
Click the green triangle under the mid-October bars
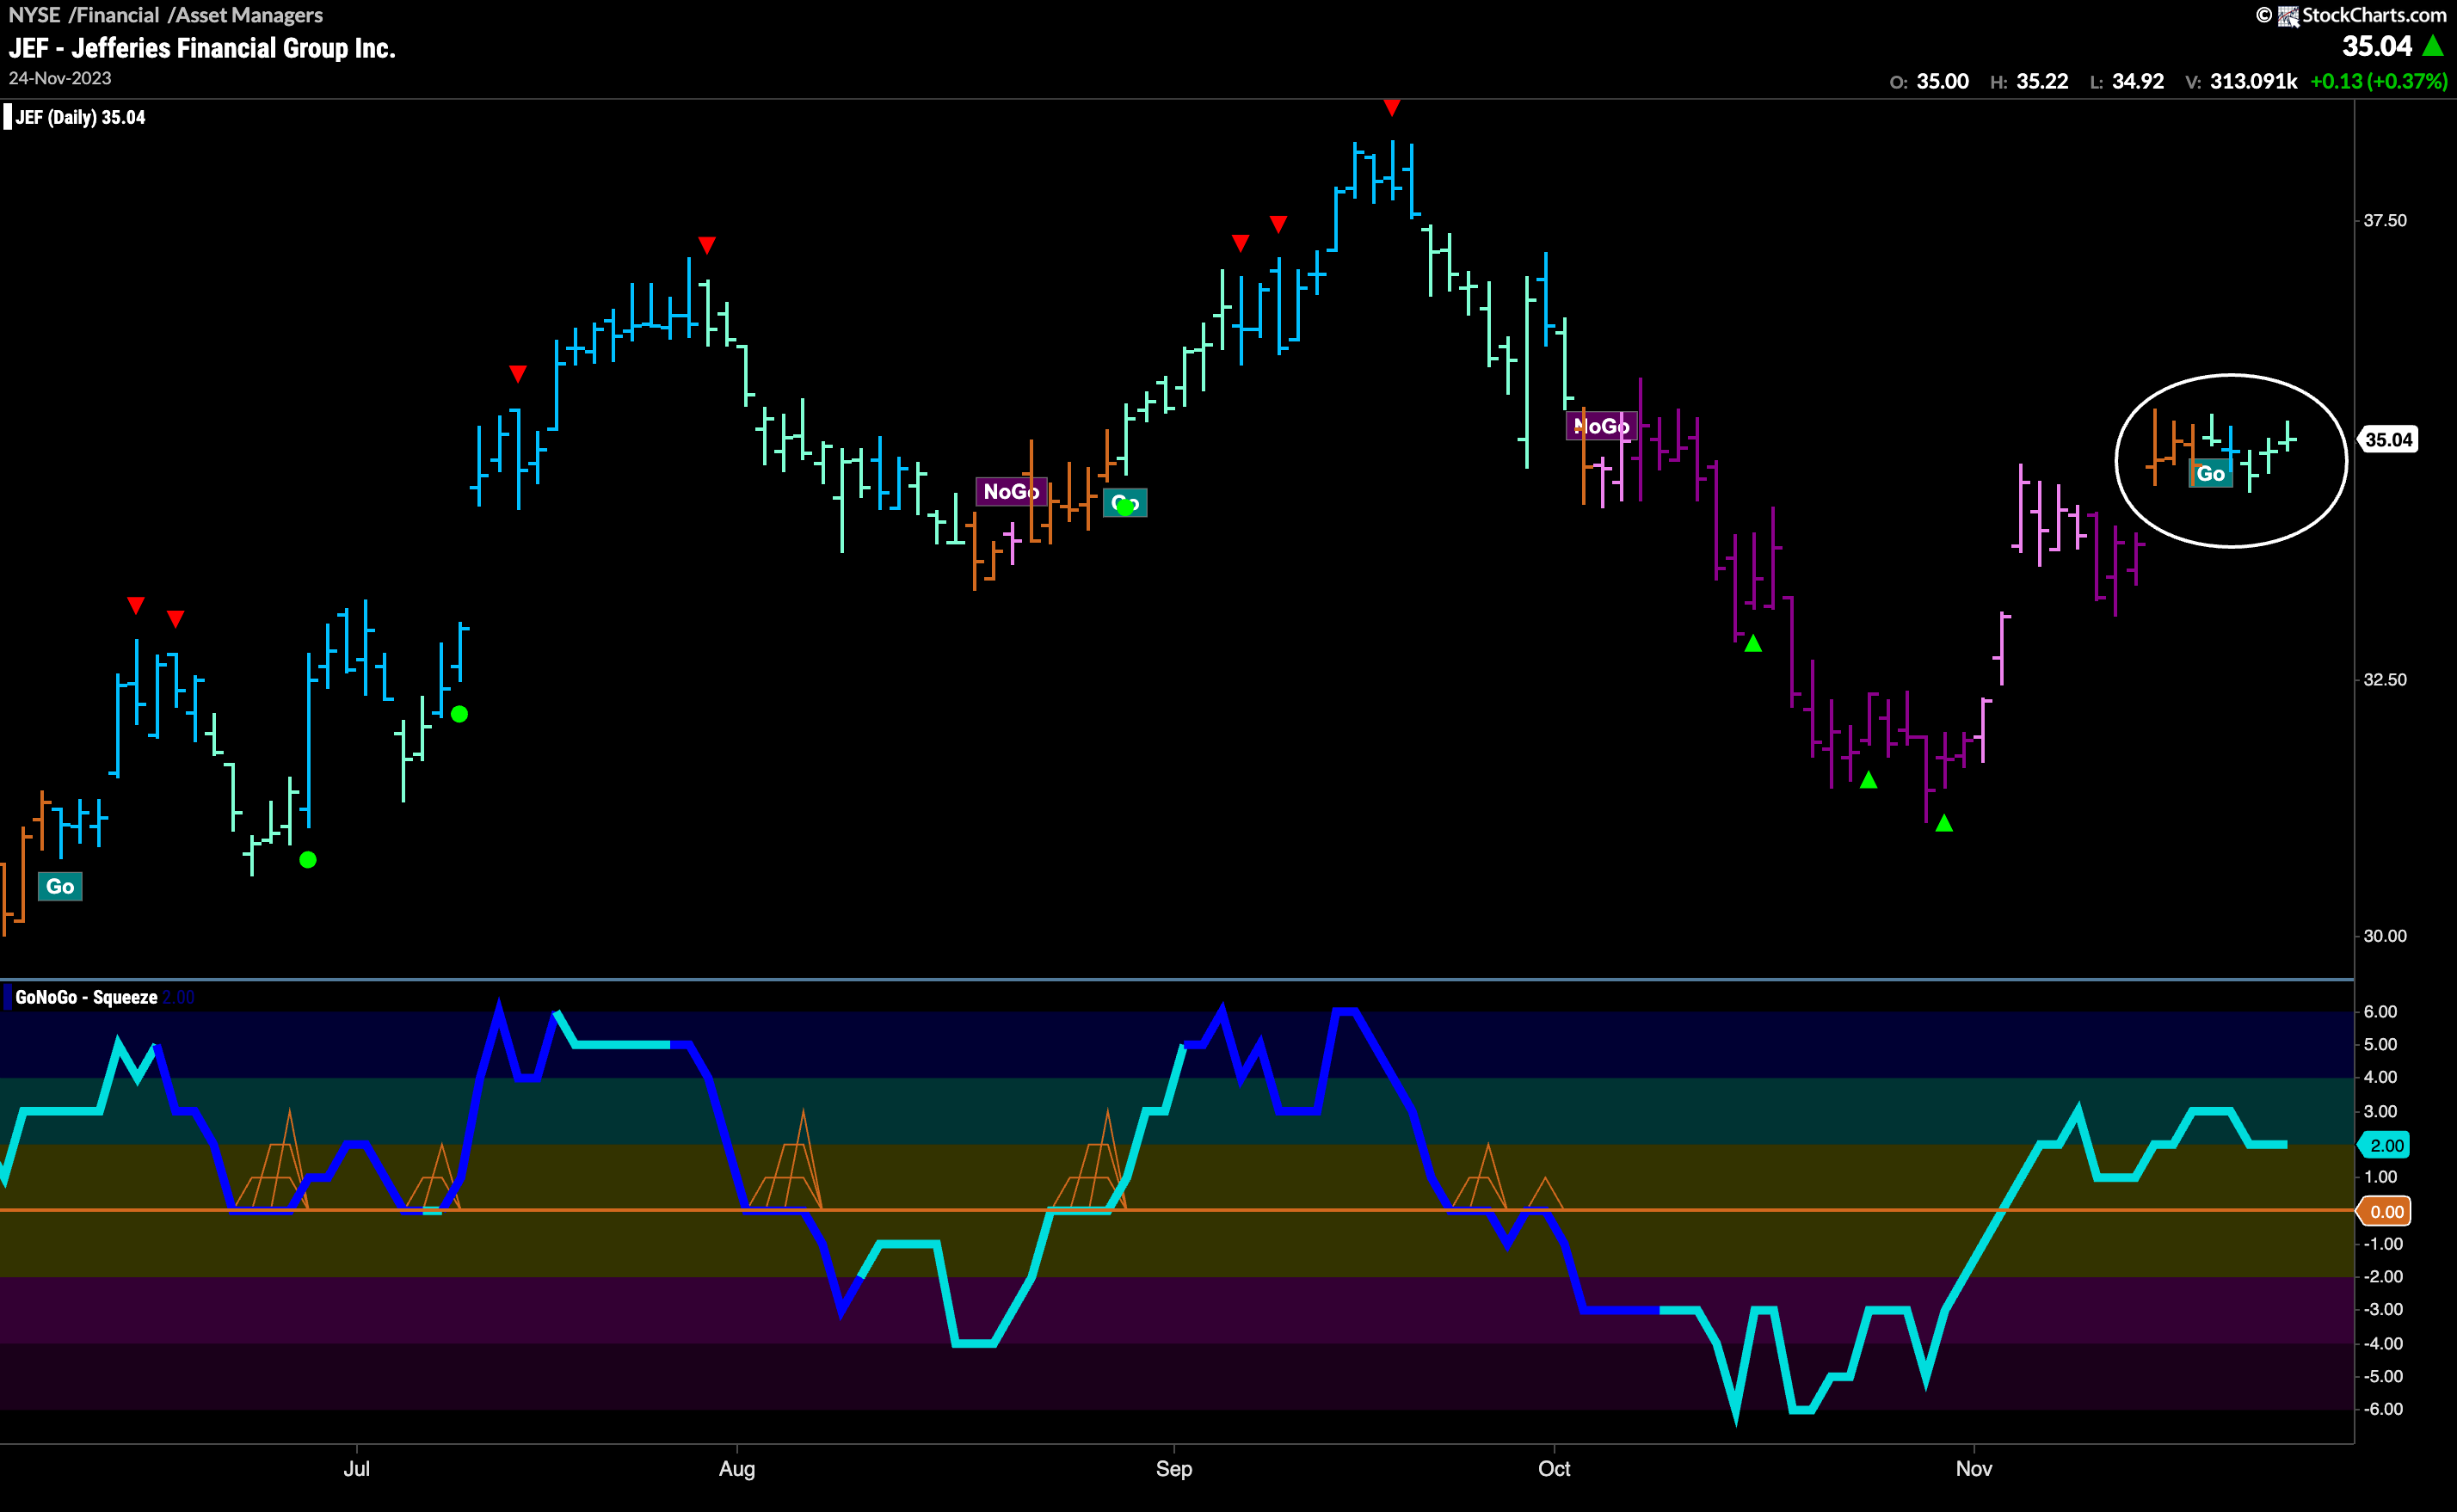[1753, 644]
